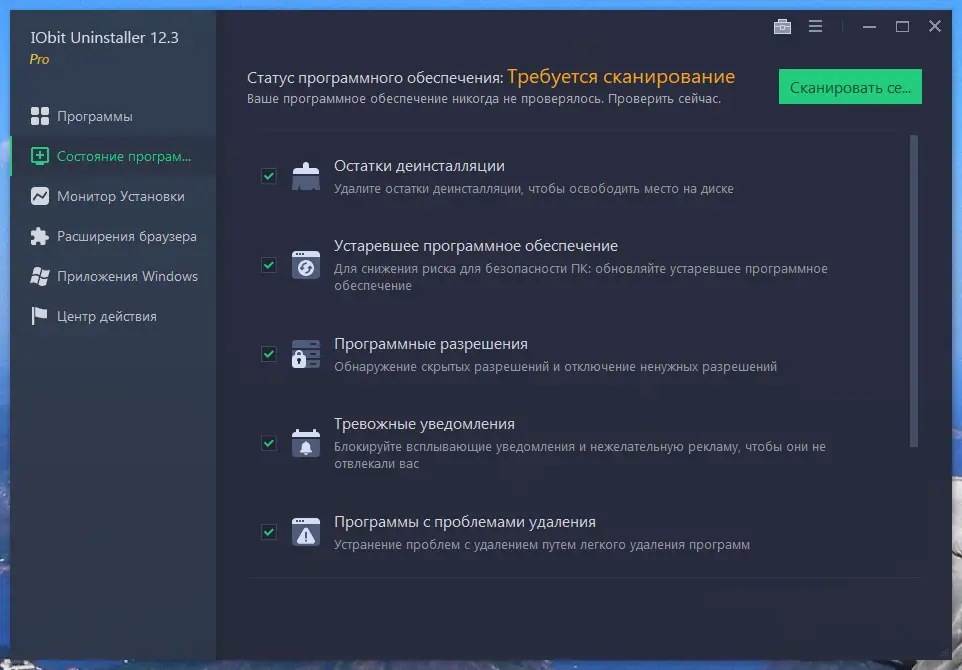The height and width of the screenshot is (670, 962).
Task: Click the Расширения браузера puzzle icon
Action: pyautogui.click(x=40, y=236)
